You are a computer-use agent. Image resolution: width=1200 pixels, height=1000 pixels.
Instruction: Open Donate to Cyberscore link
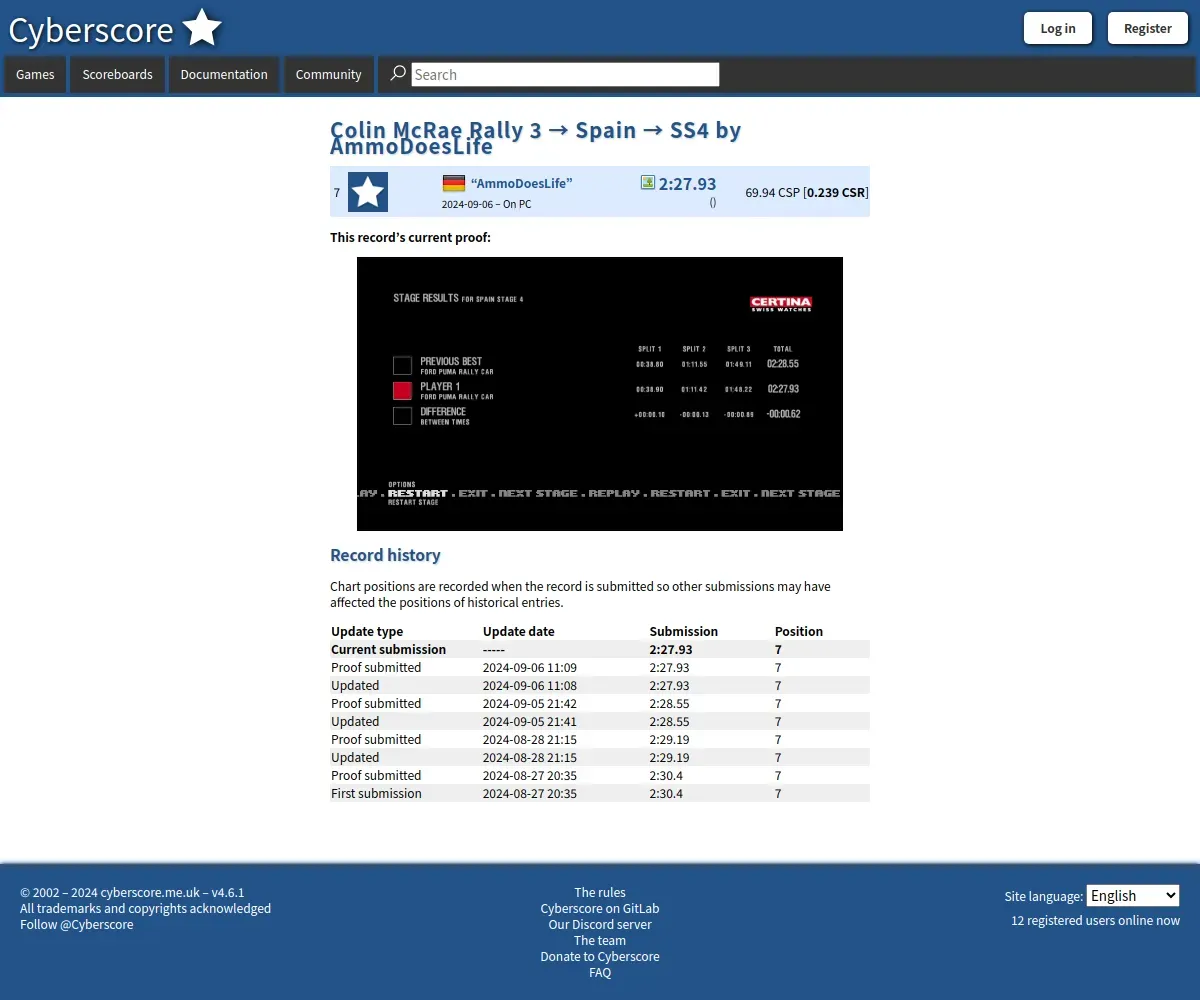pos(600,956)
